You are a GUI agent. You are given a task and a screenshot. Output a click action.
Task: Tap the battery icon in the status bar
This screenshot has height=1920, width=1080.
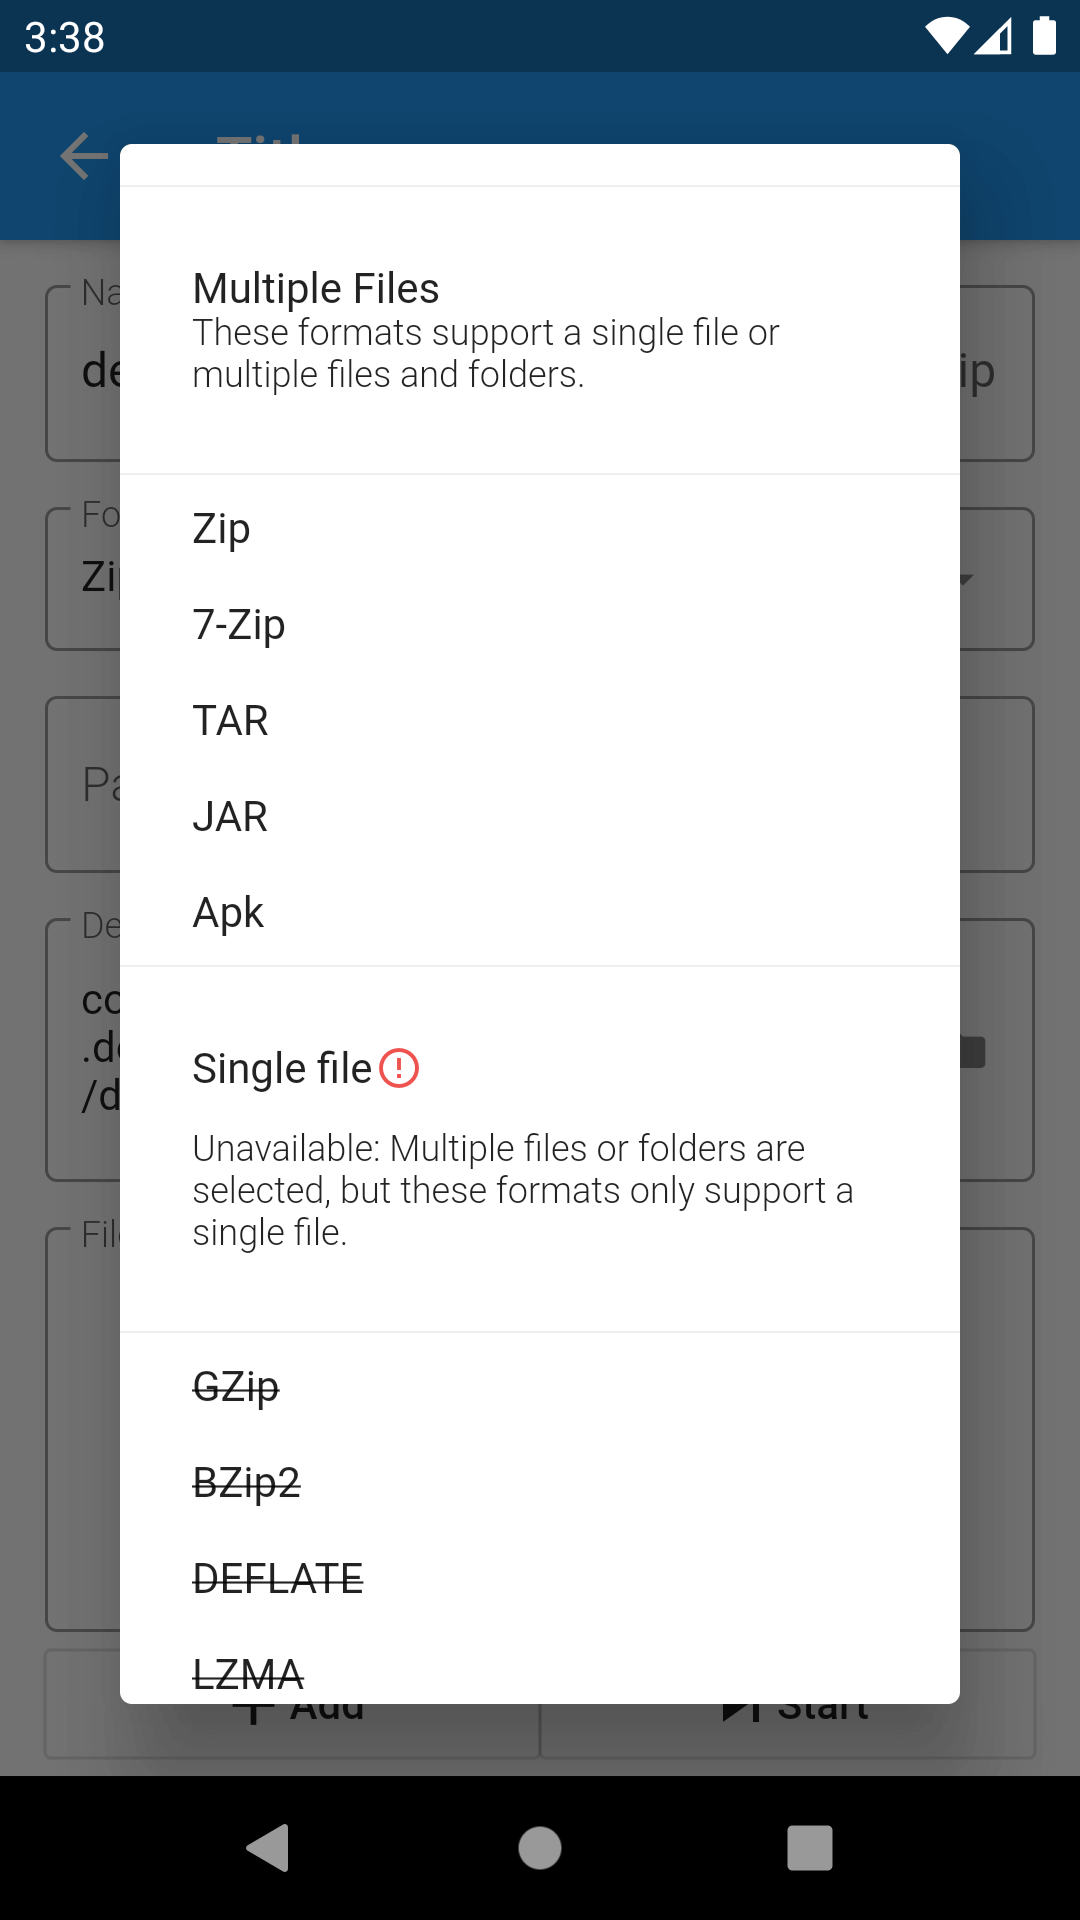pyautogui.click(x=1044, y=36)
